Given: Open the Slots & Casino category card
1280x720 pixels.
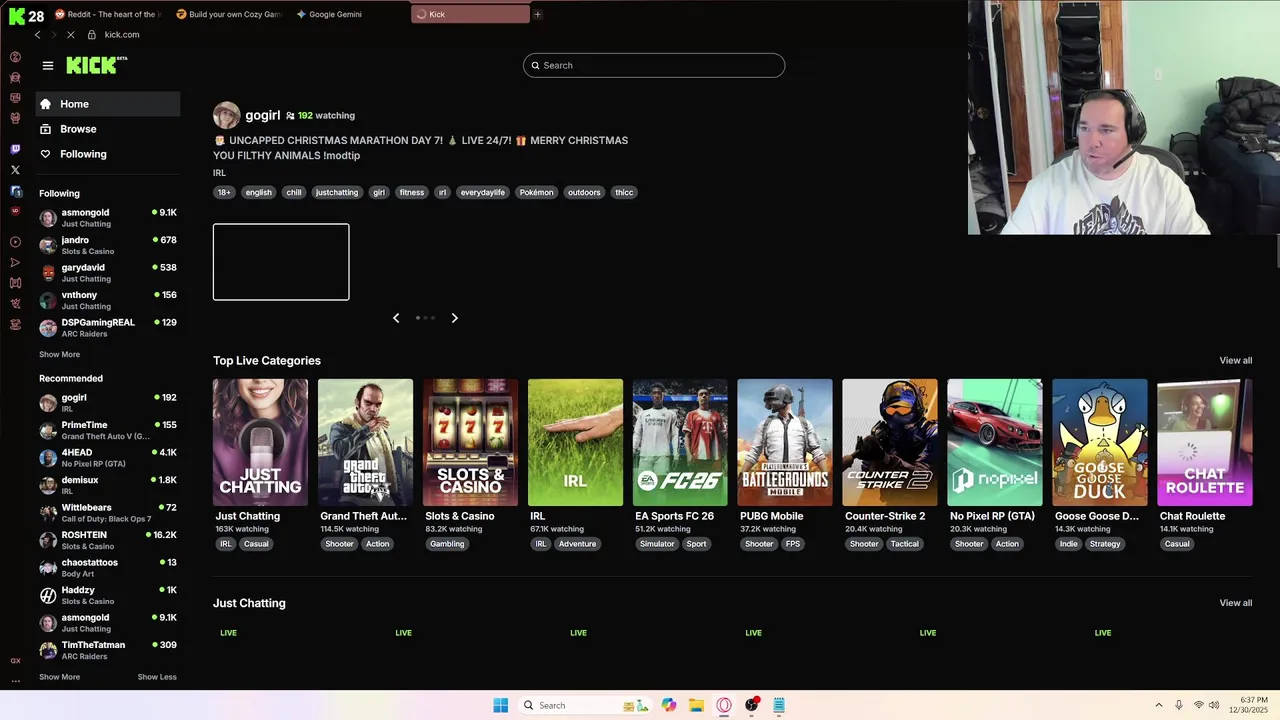Looking at the screenshot, I should click(x=470, y=442).
